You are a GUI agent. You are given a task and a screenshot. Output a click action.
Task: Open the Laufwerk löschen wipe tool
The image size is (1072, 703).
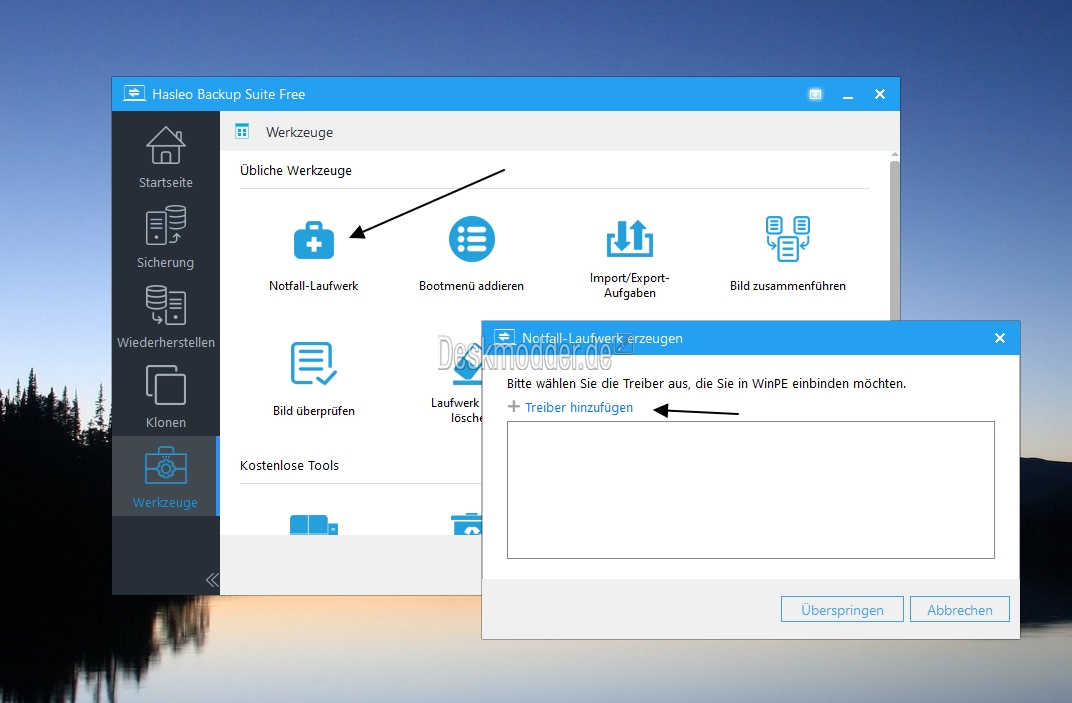[458, 383]
